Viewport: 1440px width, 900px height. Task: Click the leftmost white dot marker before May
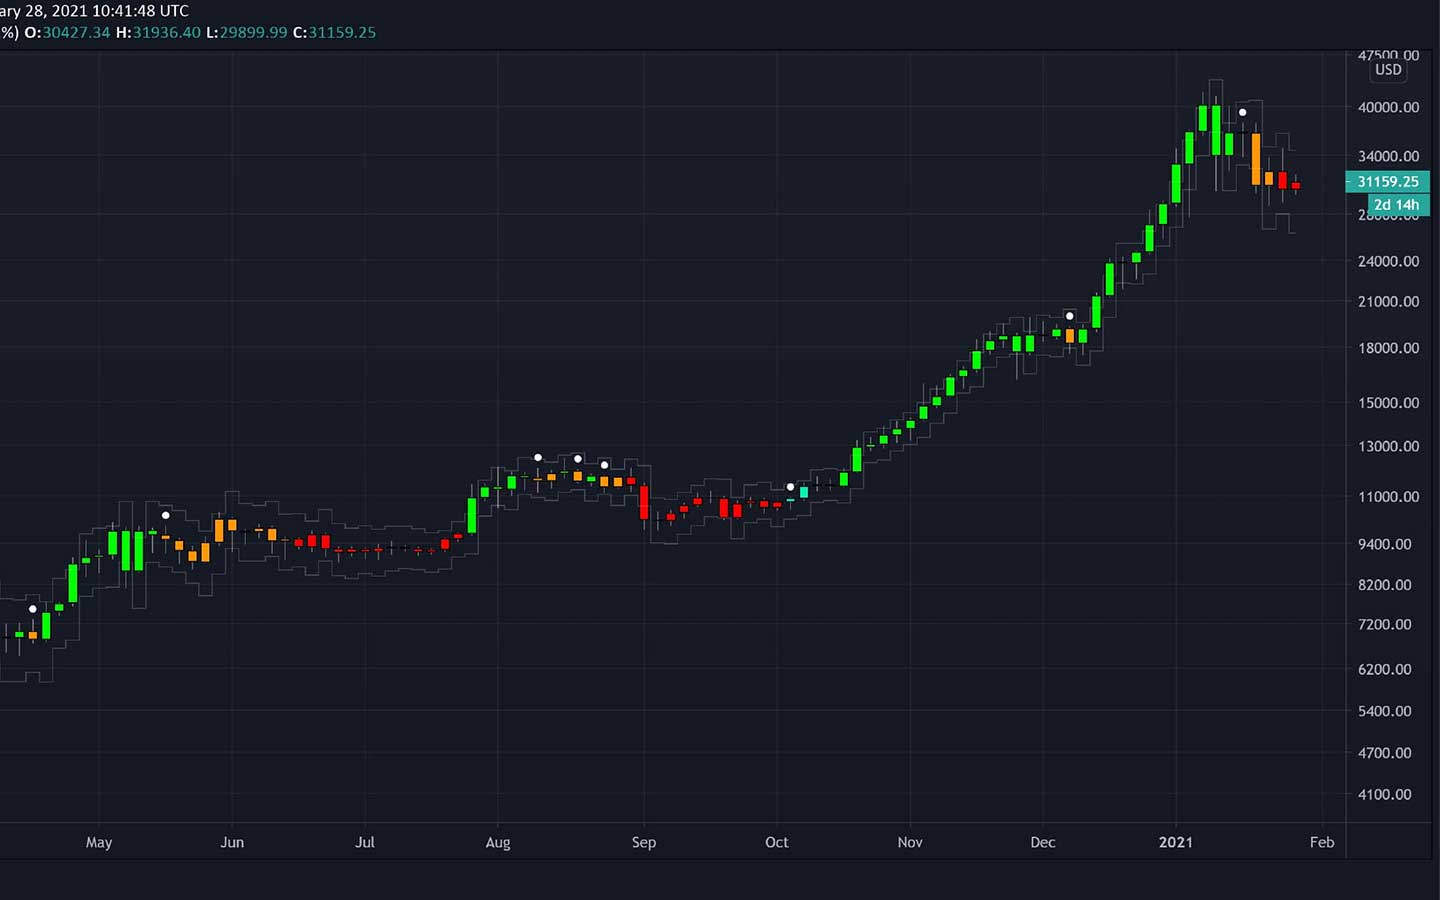(x=33, y=609)
